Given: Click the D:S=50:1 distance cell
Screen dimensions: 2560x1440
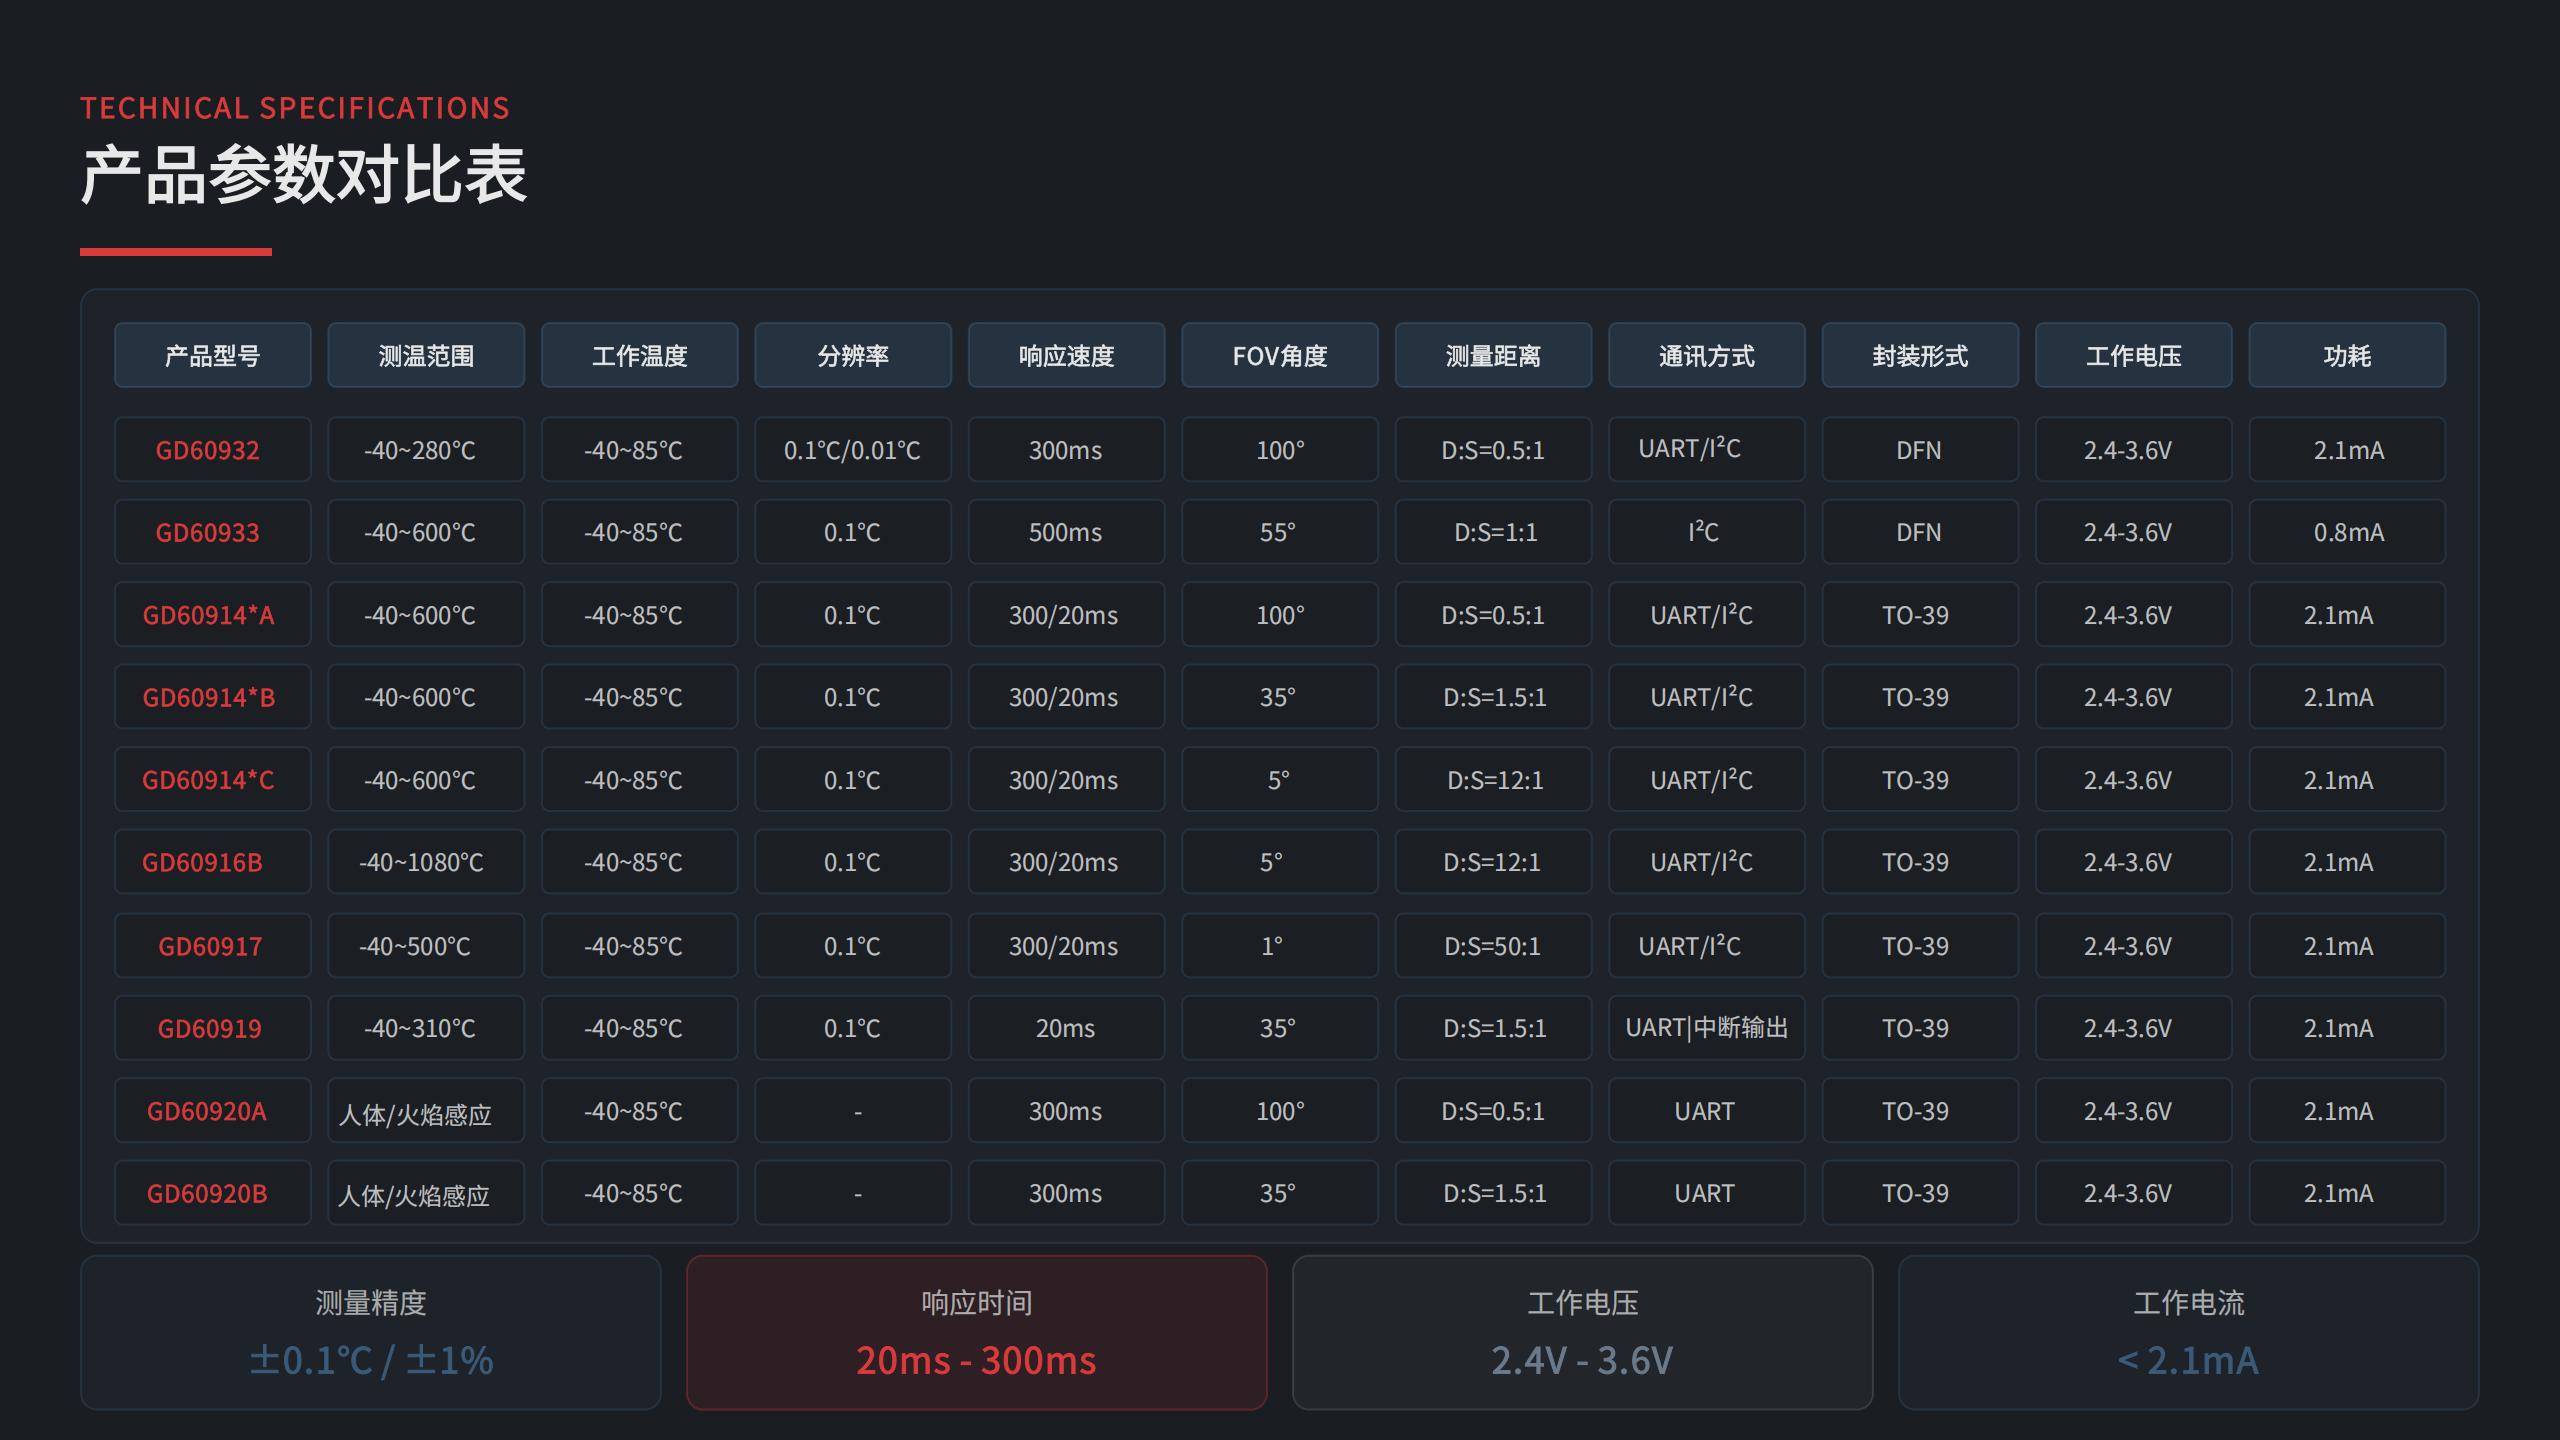Looking at the screenshot, I should point(1493,946).
